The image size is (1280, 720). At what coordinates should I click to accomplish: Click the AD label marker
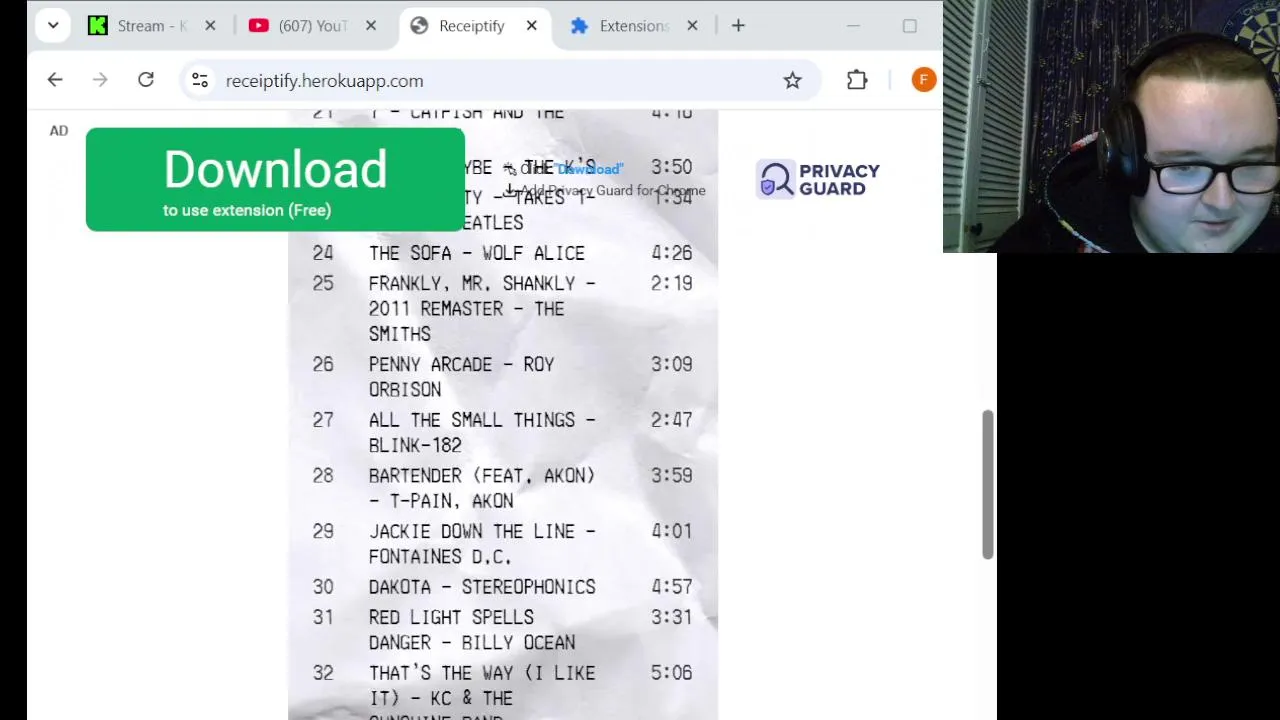[x=59, y=130]
